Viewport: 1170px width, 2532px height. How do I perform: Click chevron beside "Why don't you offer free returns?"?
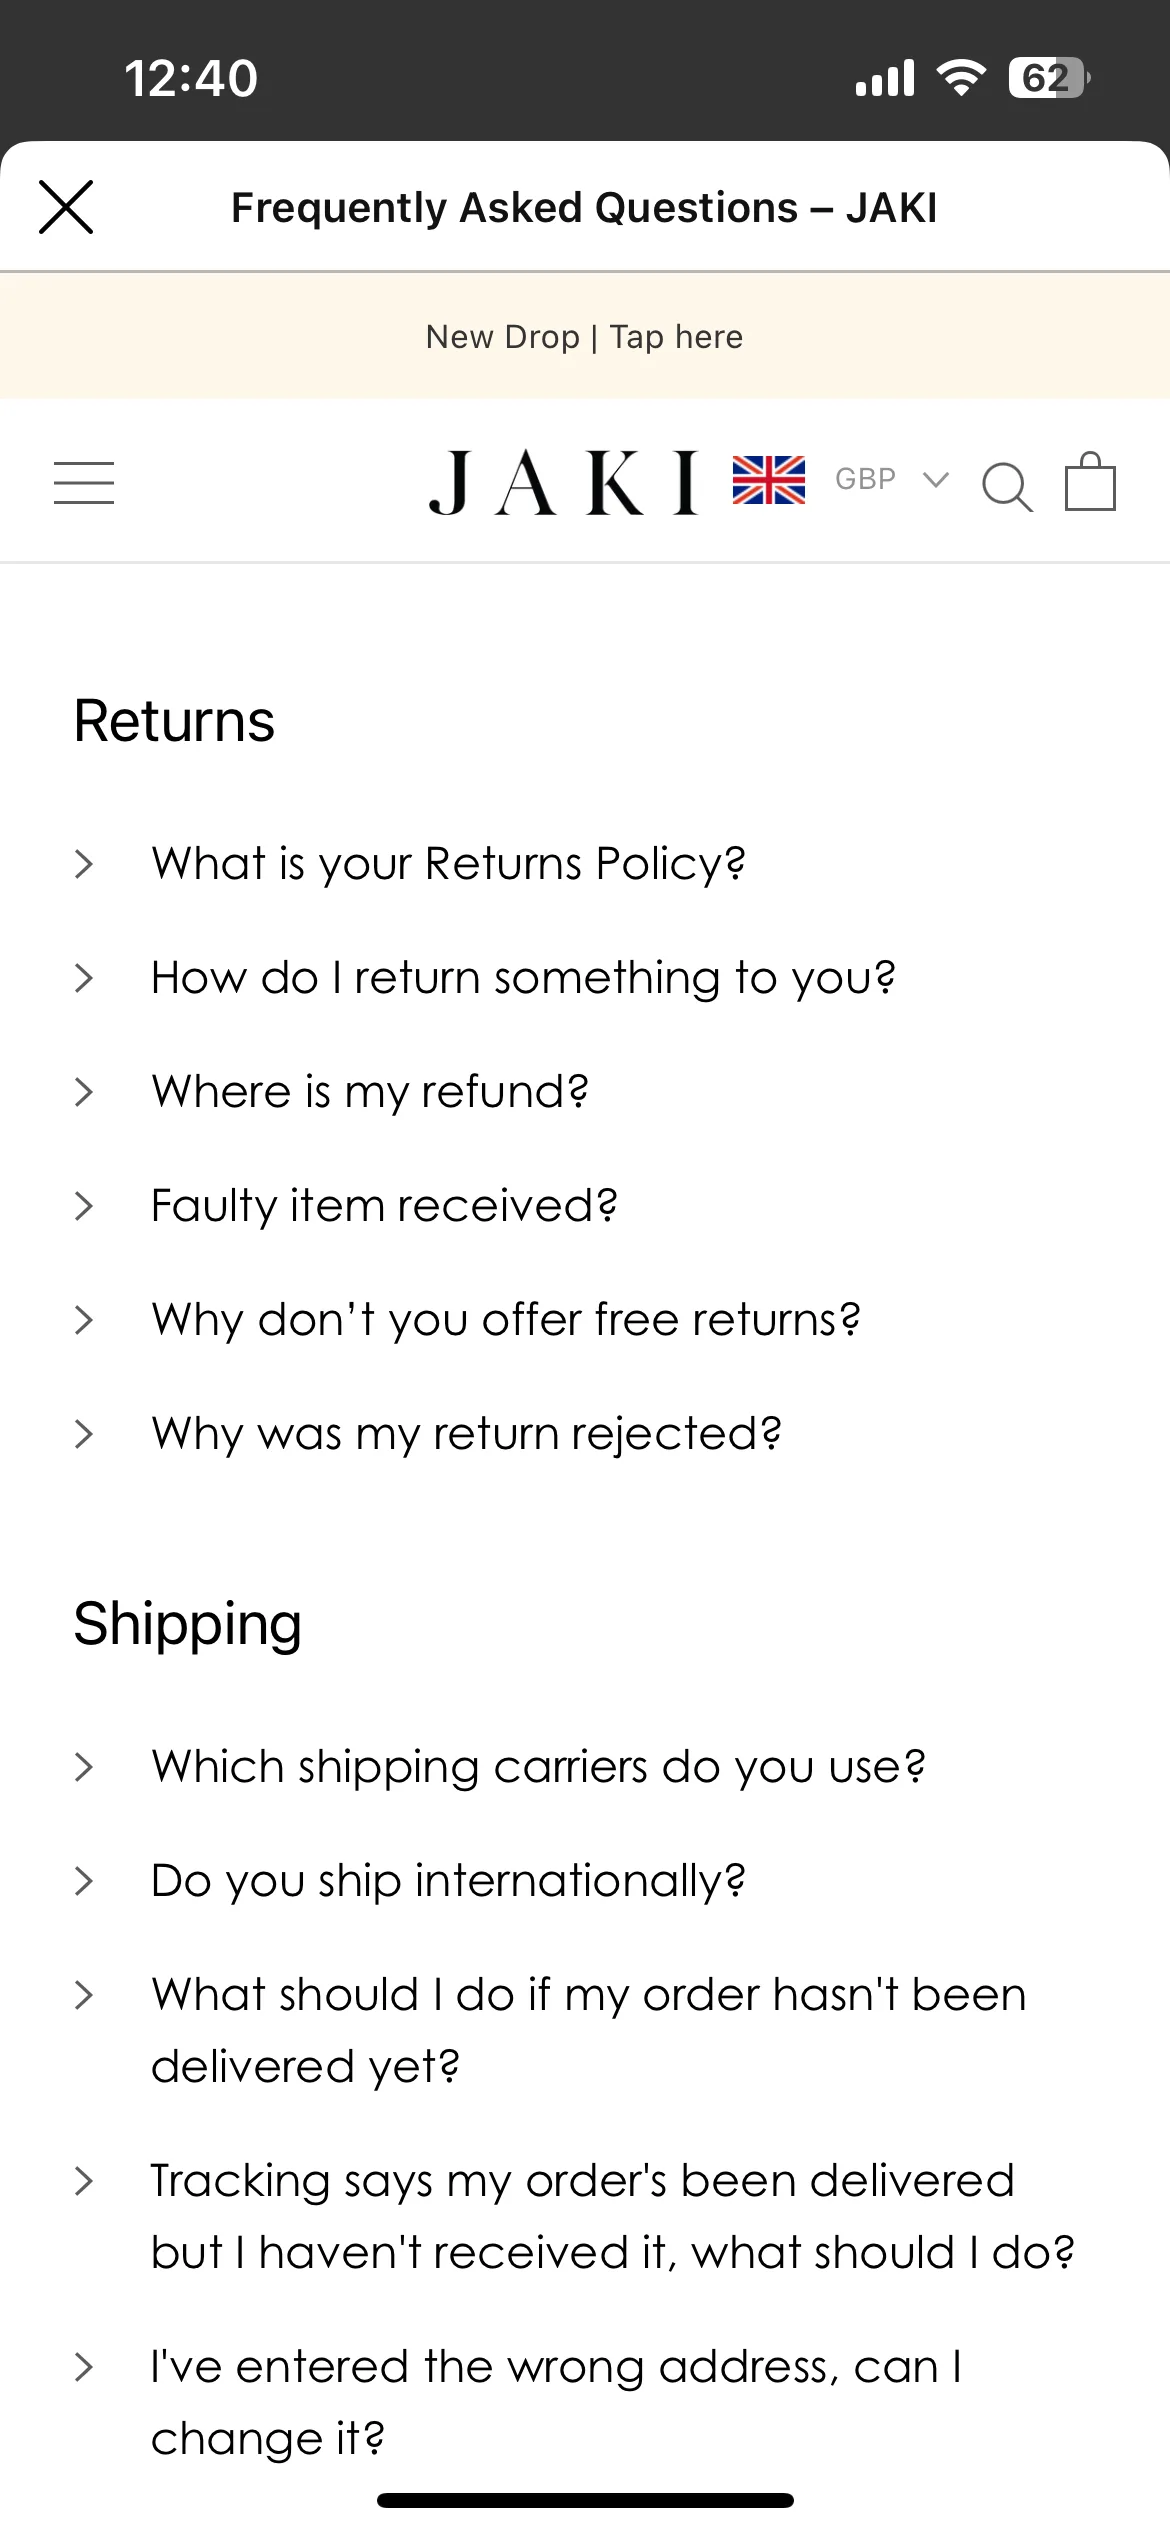click(84, 1320)
